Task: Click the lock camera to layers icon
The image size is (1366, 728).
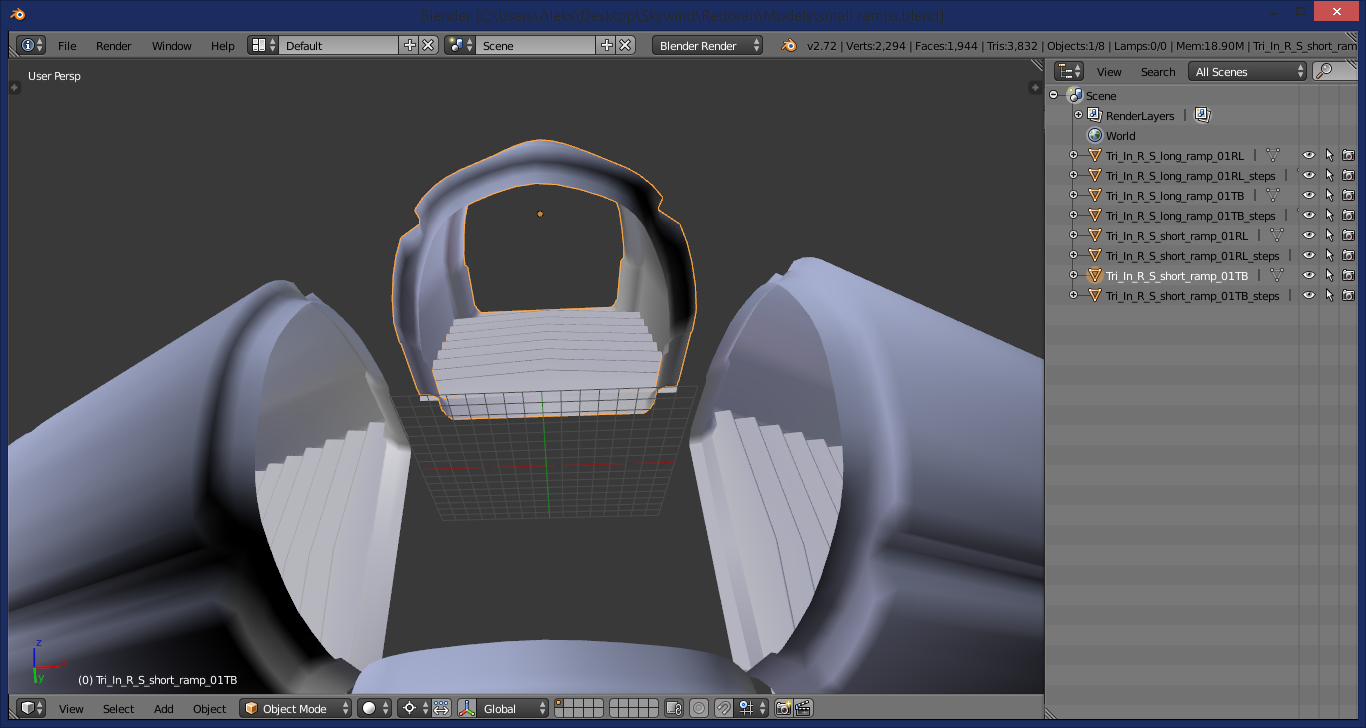Action: tap(674, 708)
